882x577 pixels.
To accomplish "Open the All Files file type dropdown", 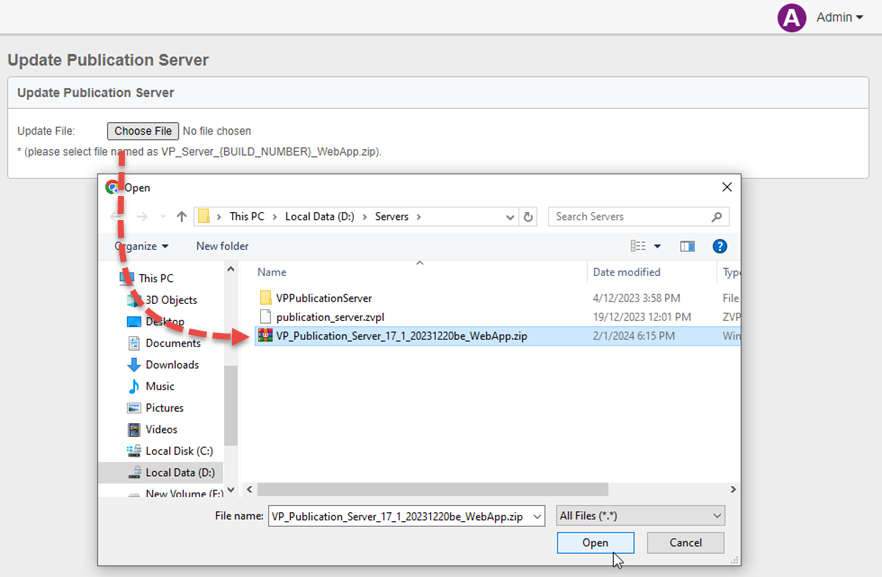I will 638,515.
